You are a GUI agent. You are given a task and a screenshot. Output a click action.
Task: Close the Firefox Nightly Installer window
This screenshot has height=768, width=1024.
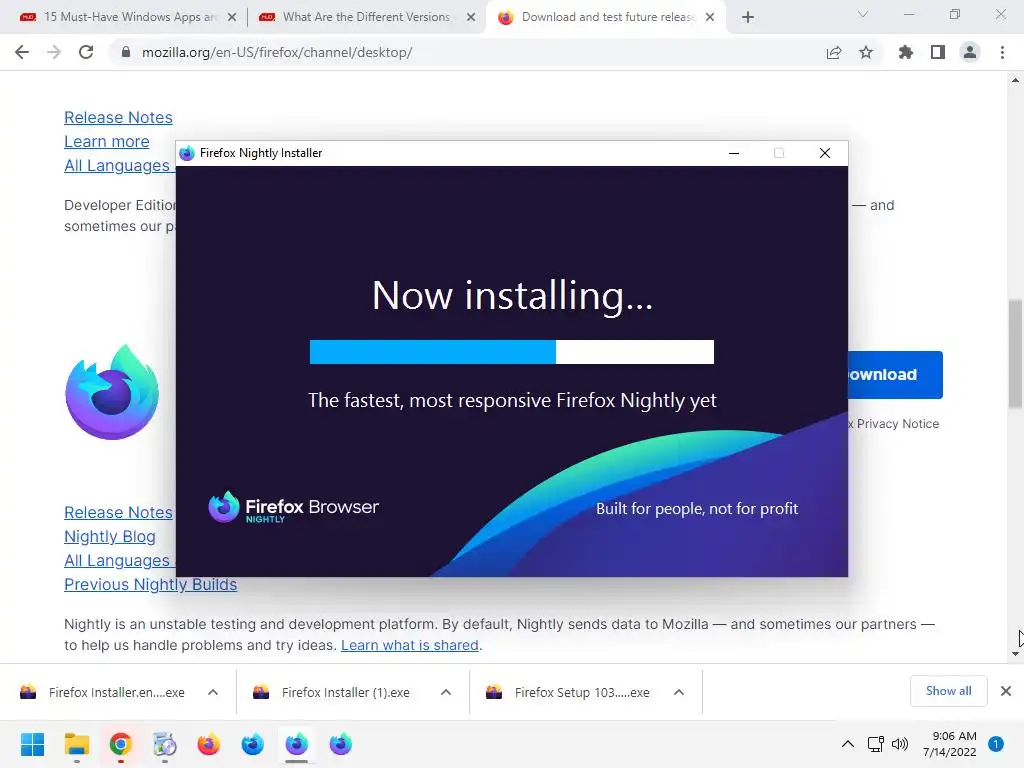coord(825,153)
